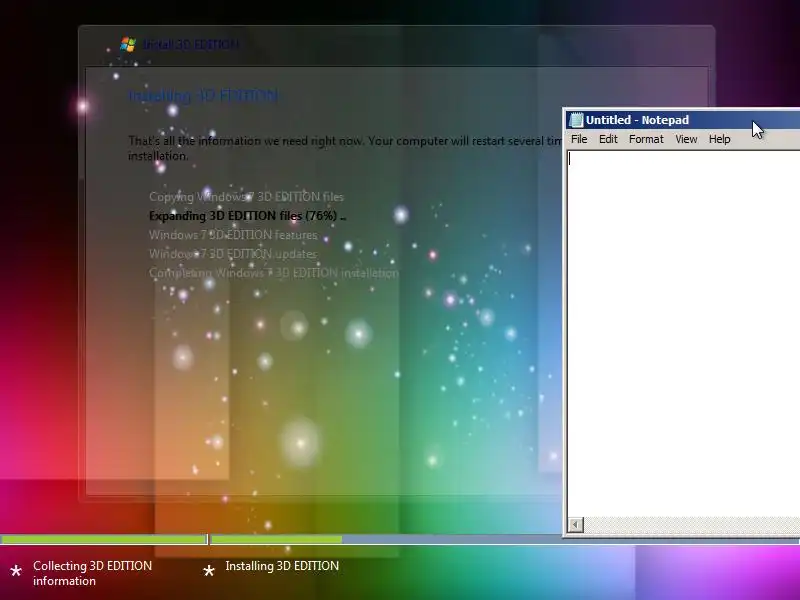The image size is (800, 600).
Task: Click the Notepad horizontal scrollbar left arrow
Action: point(576,524)
